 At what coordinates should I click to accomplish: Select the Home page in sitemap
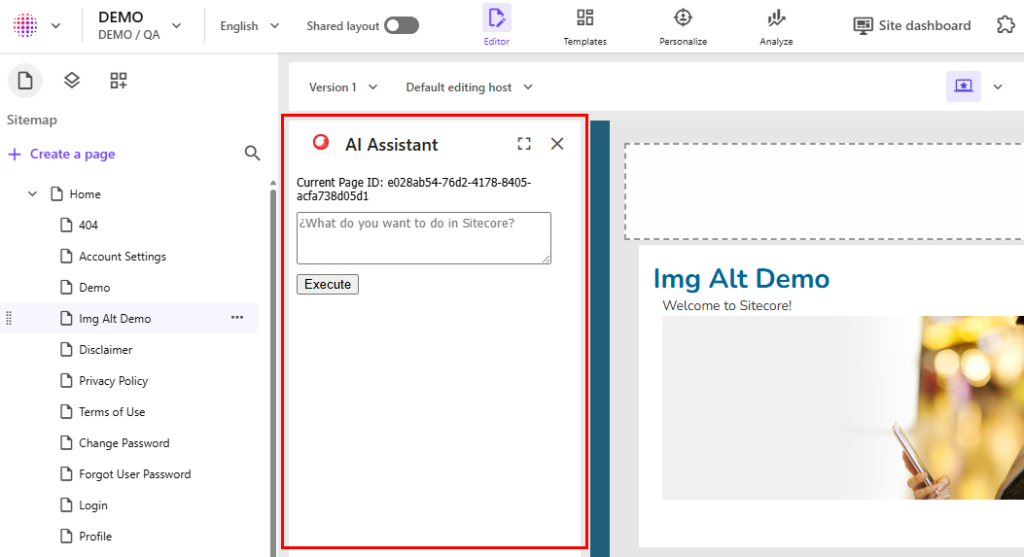85,194
